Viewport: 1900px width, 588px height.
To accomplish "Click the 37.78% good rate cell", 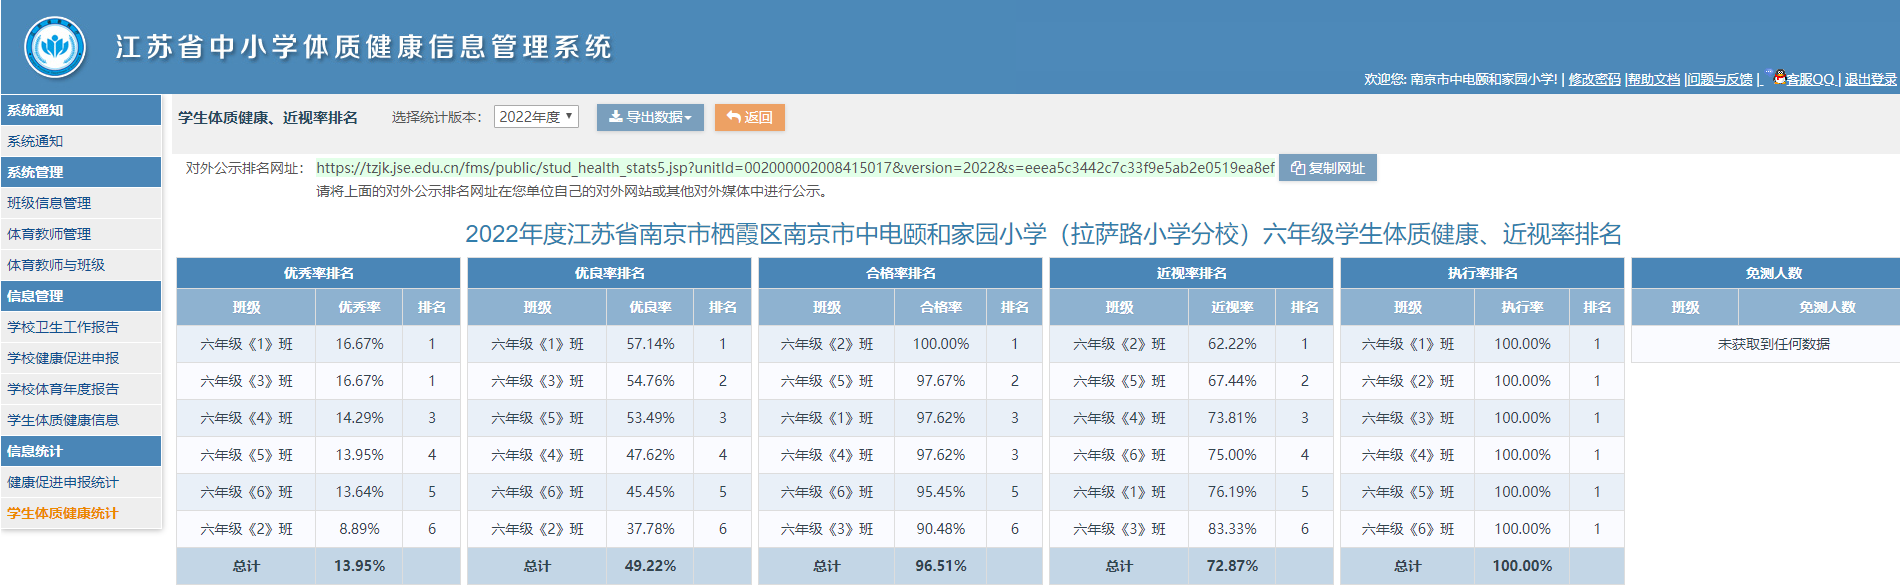I will click(x=650, y=529).
